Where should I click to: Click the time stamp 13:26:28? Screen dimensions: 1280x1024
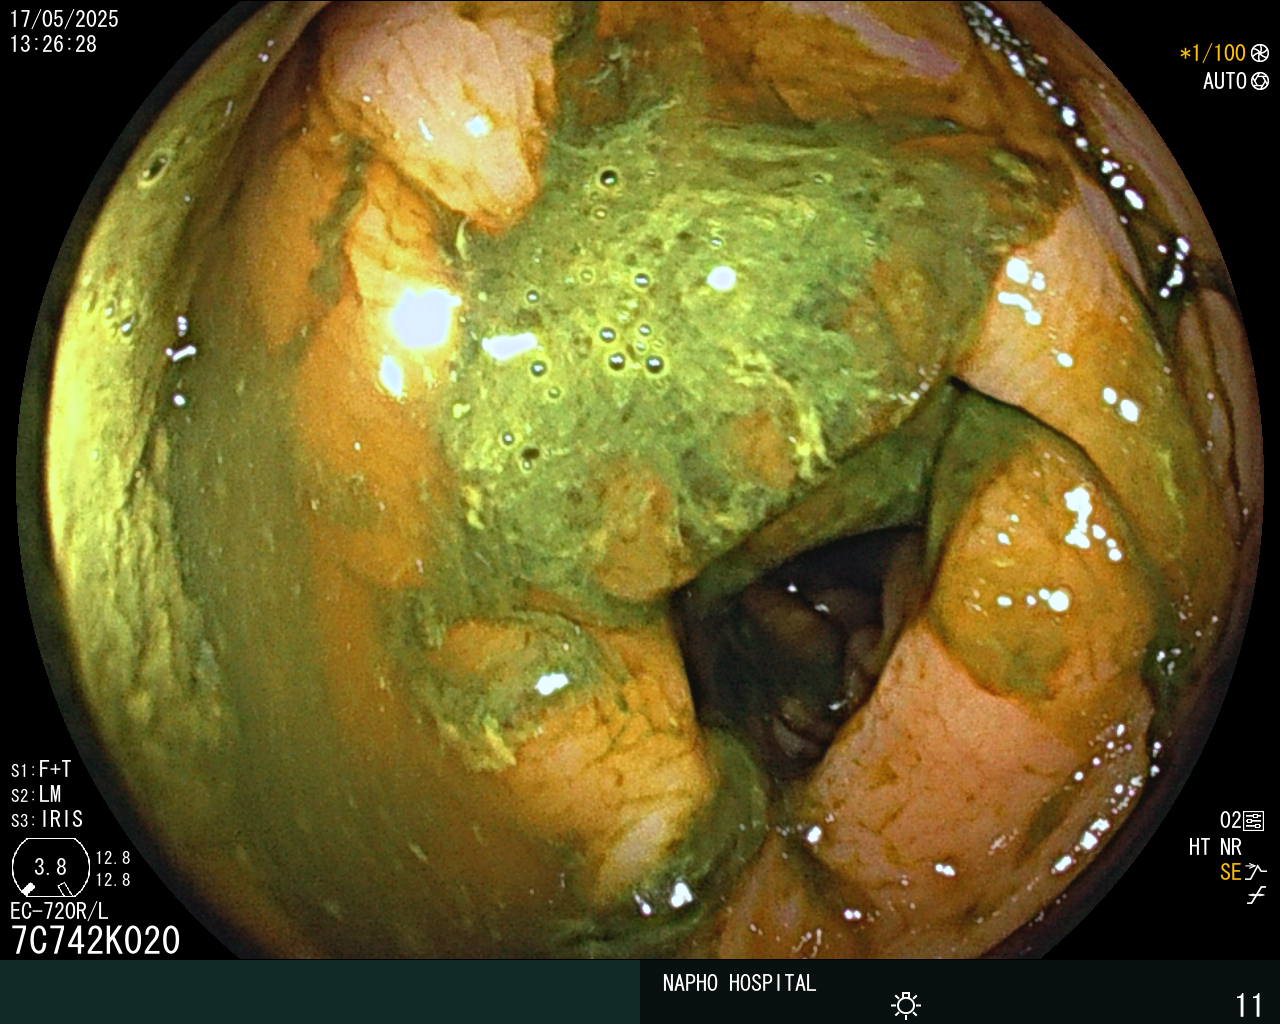pyautogui.click(x=54, y=44)
